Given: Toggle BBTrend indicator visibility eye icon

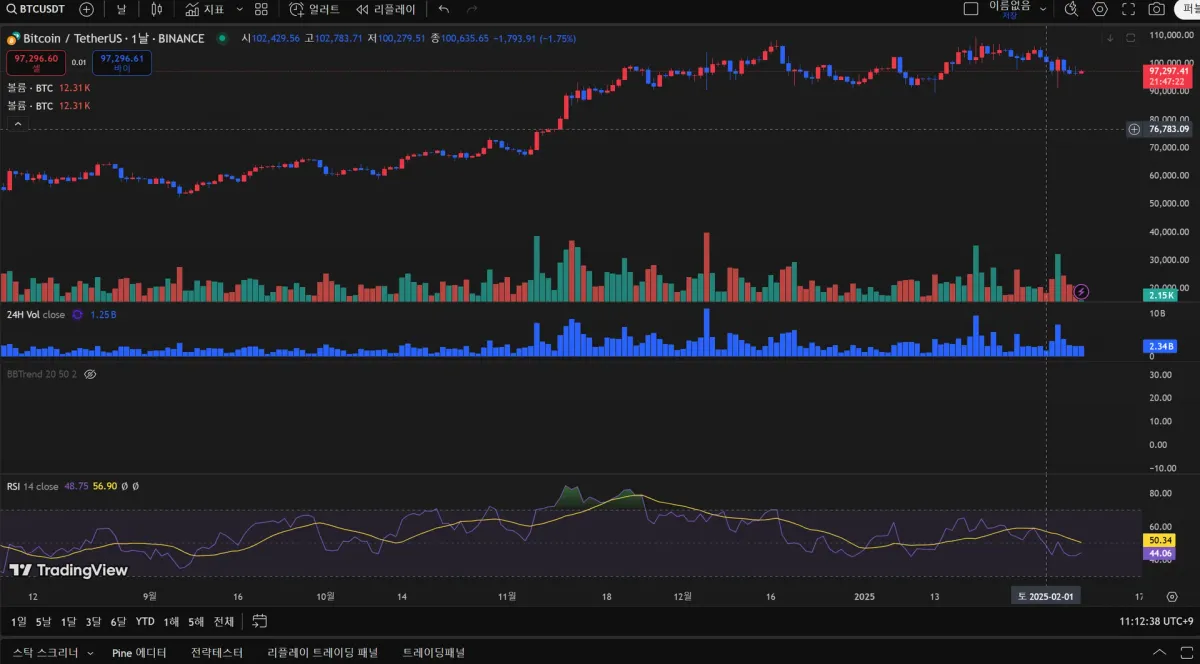Looking at the screenshot, I should point(90,374).
